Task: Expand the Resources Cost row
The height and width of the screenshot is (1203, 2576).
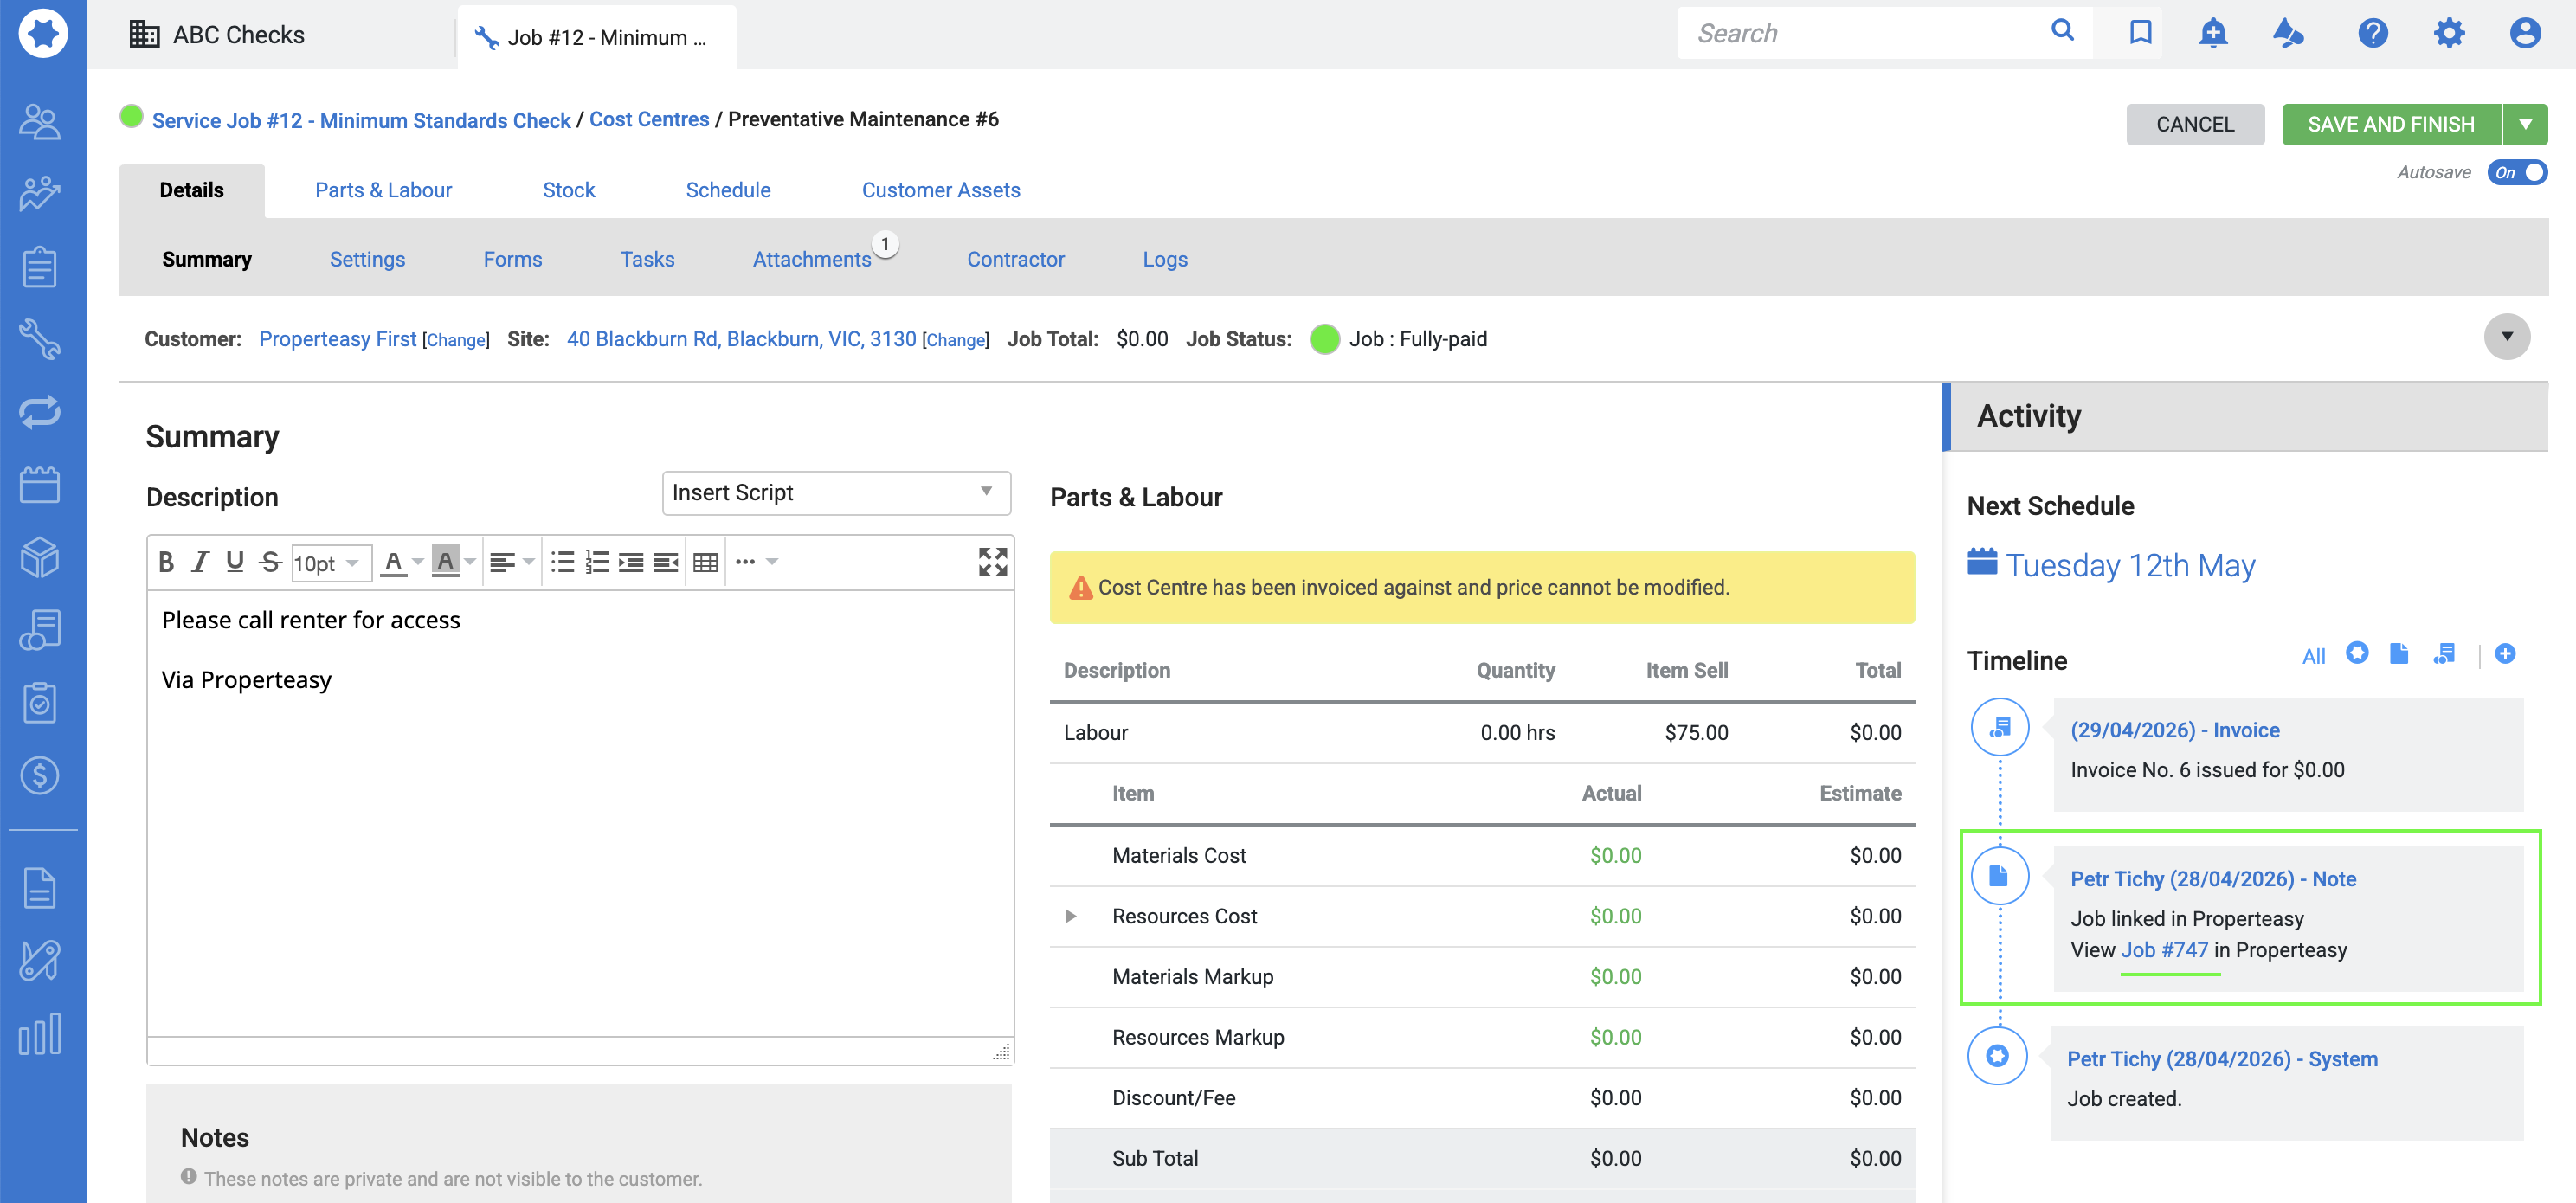Action: tap(1070, 916)
